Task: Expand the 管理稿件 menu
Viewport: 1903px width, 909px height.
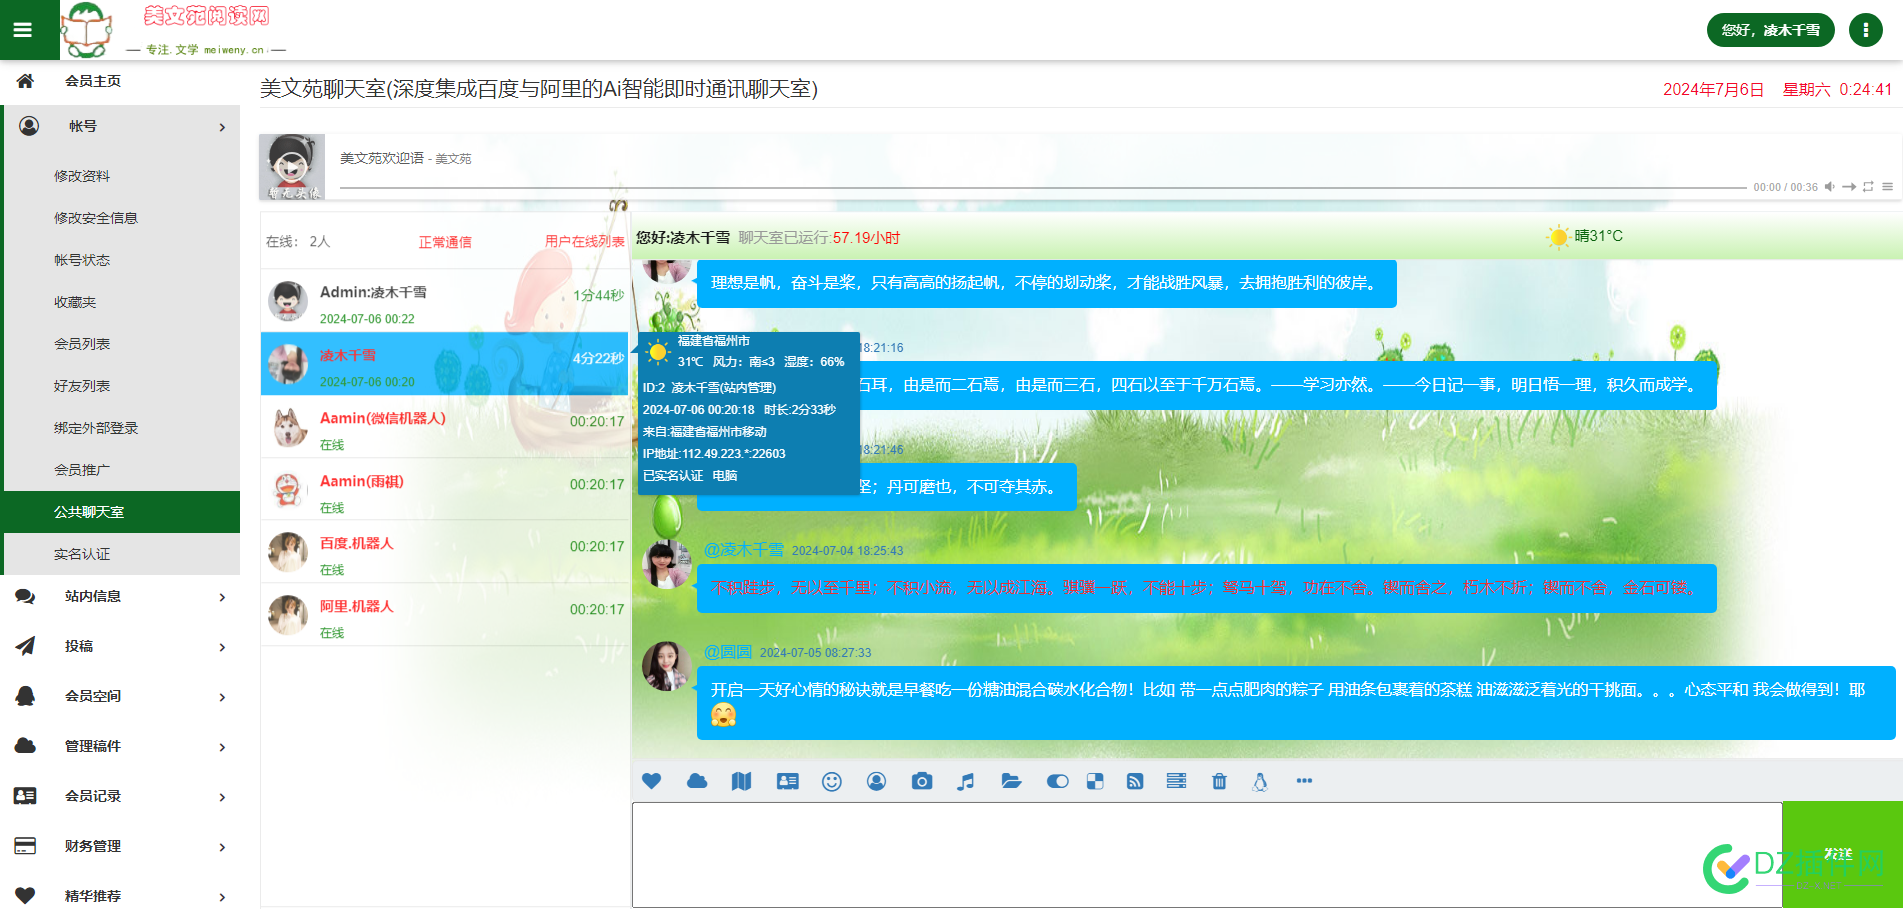Action: [x=120, y=746]
